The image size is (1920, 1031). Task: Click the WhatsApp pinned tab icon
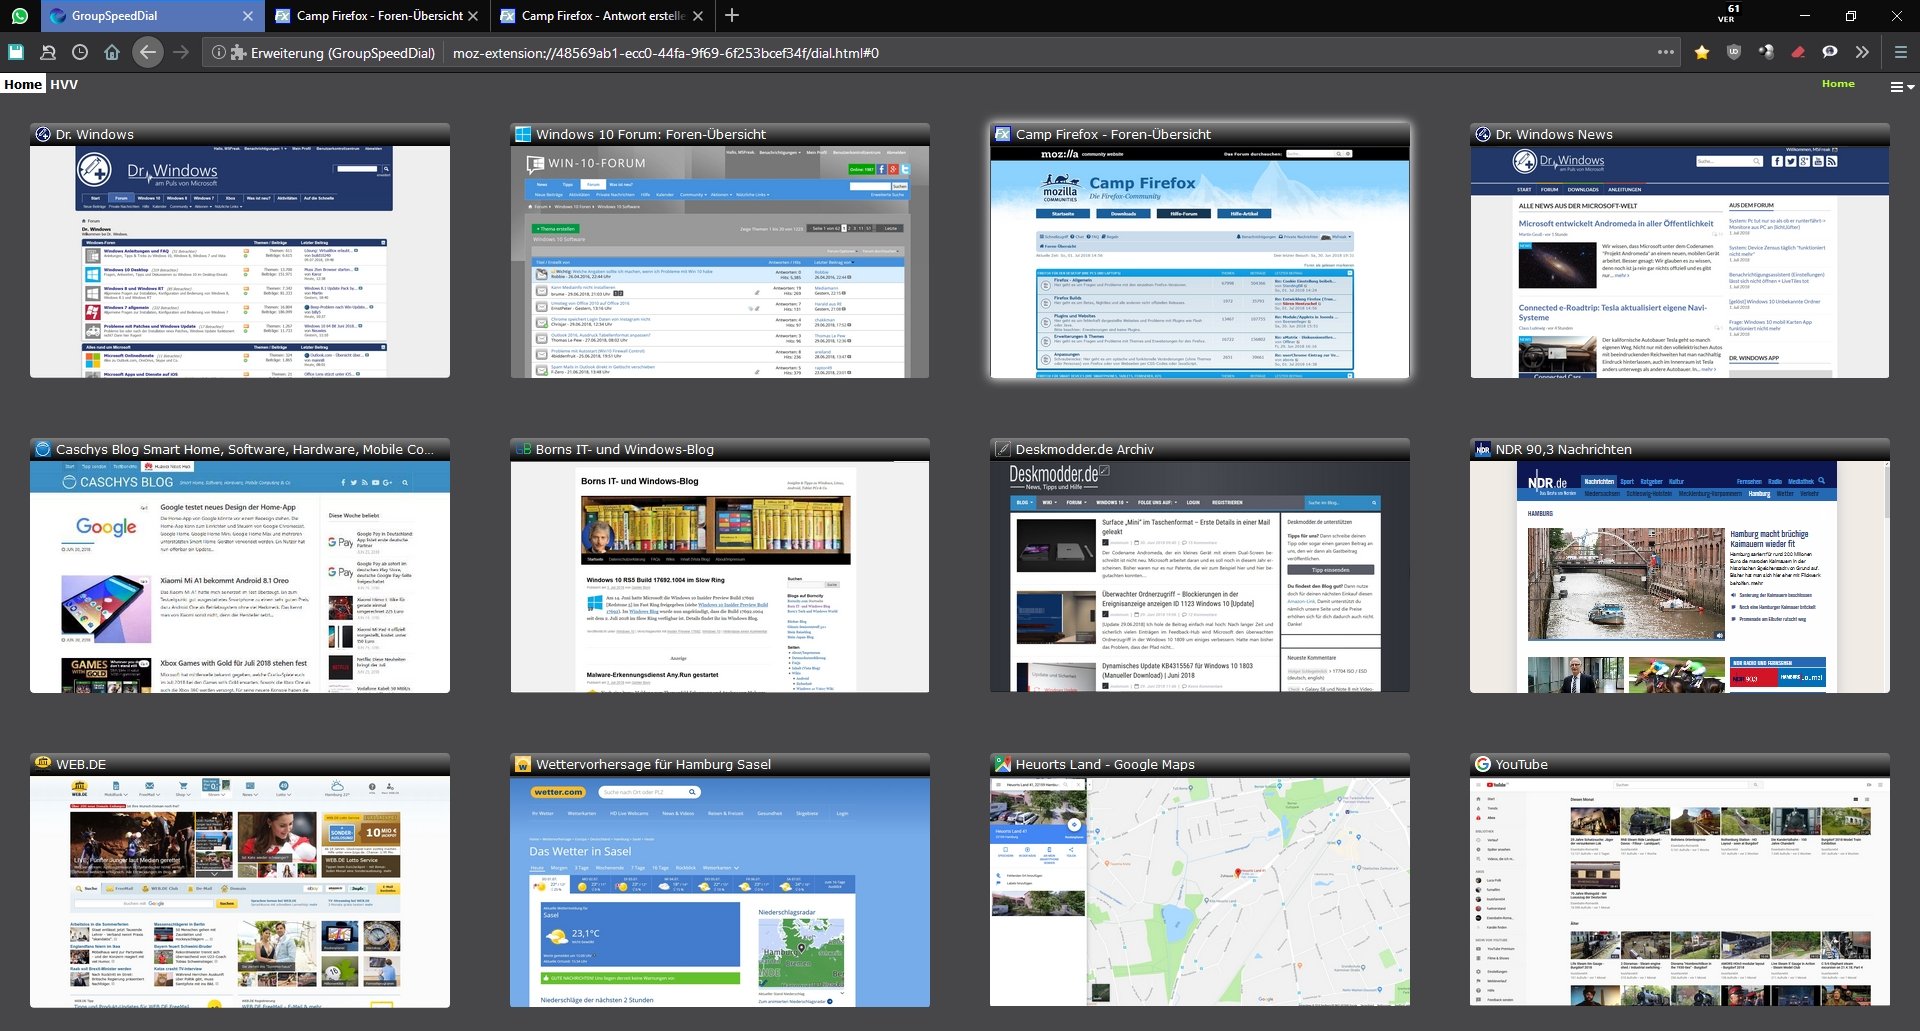[x=20, y=16]
